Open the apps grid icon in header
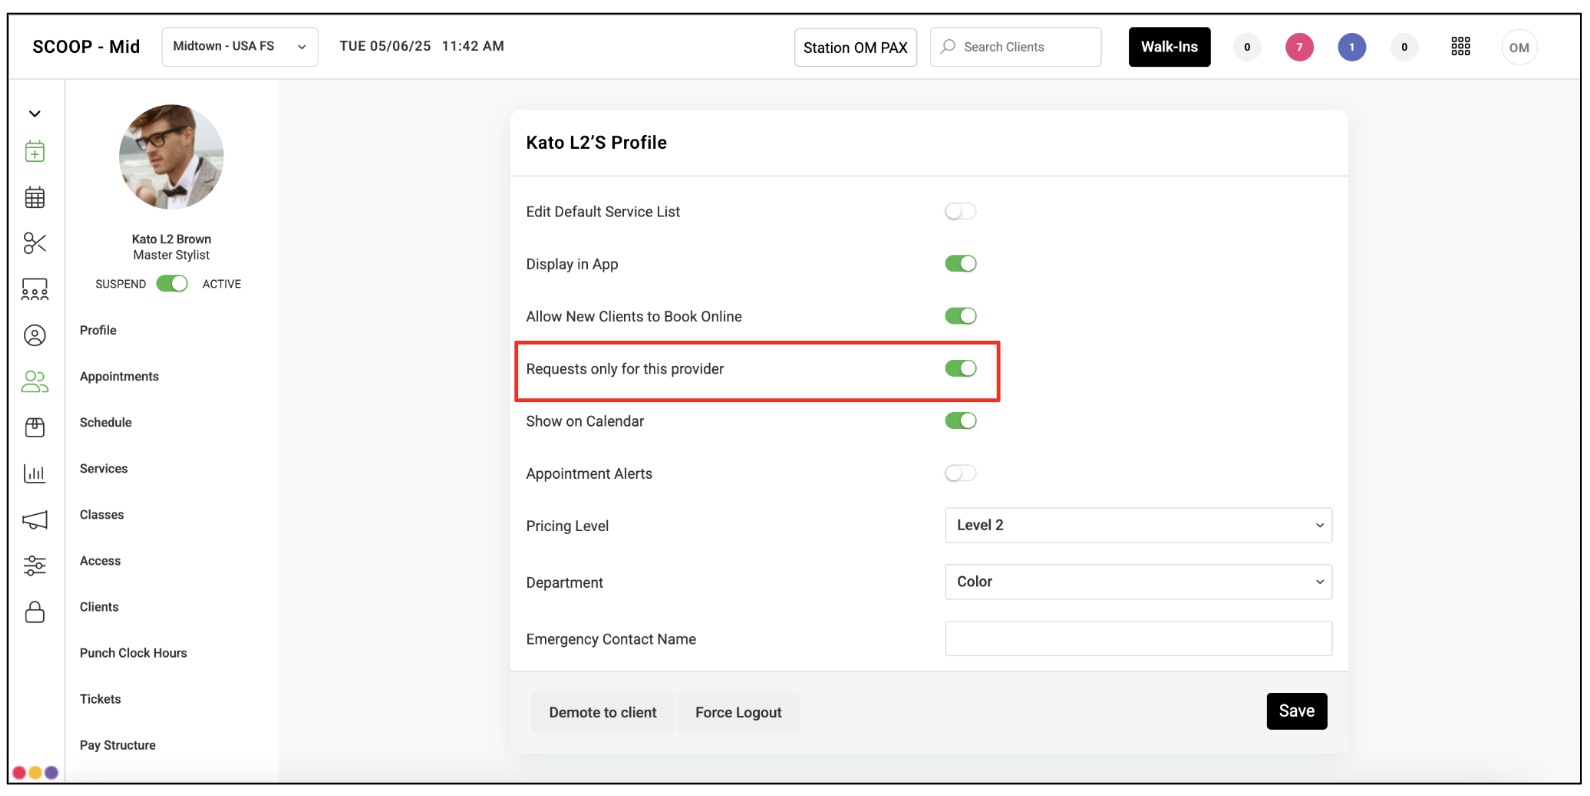This screenshot has width=1590, height=796. pyautogui.click(x=1461, y=47)
